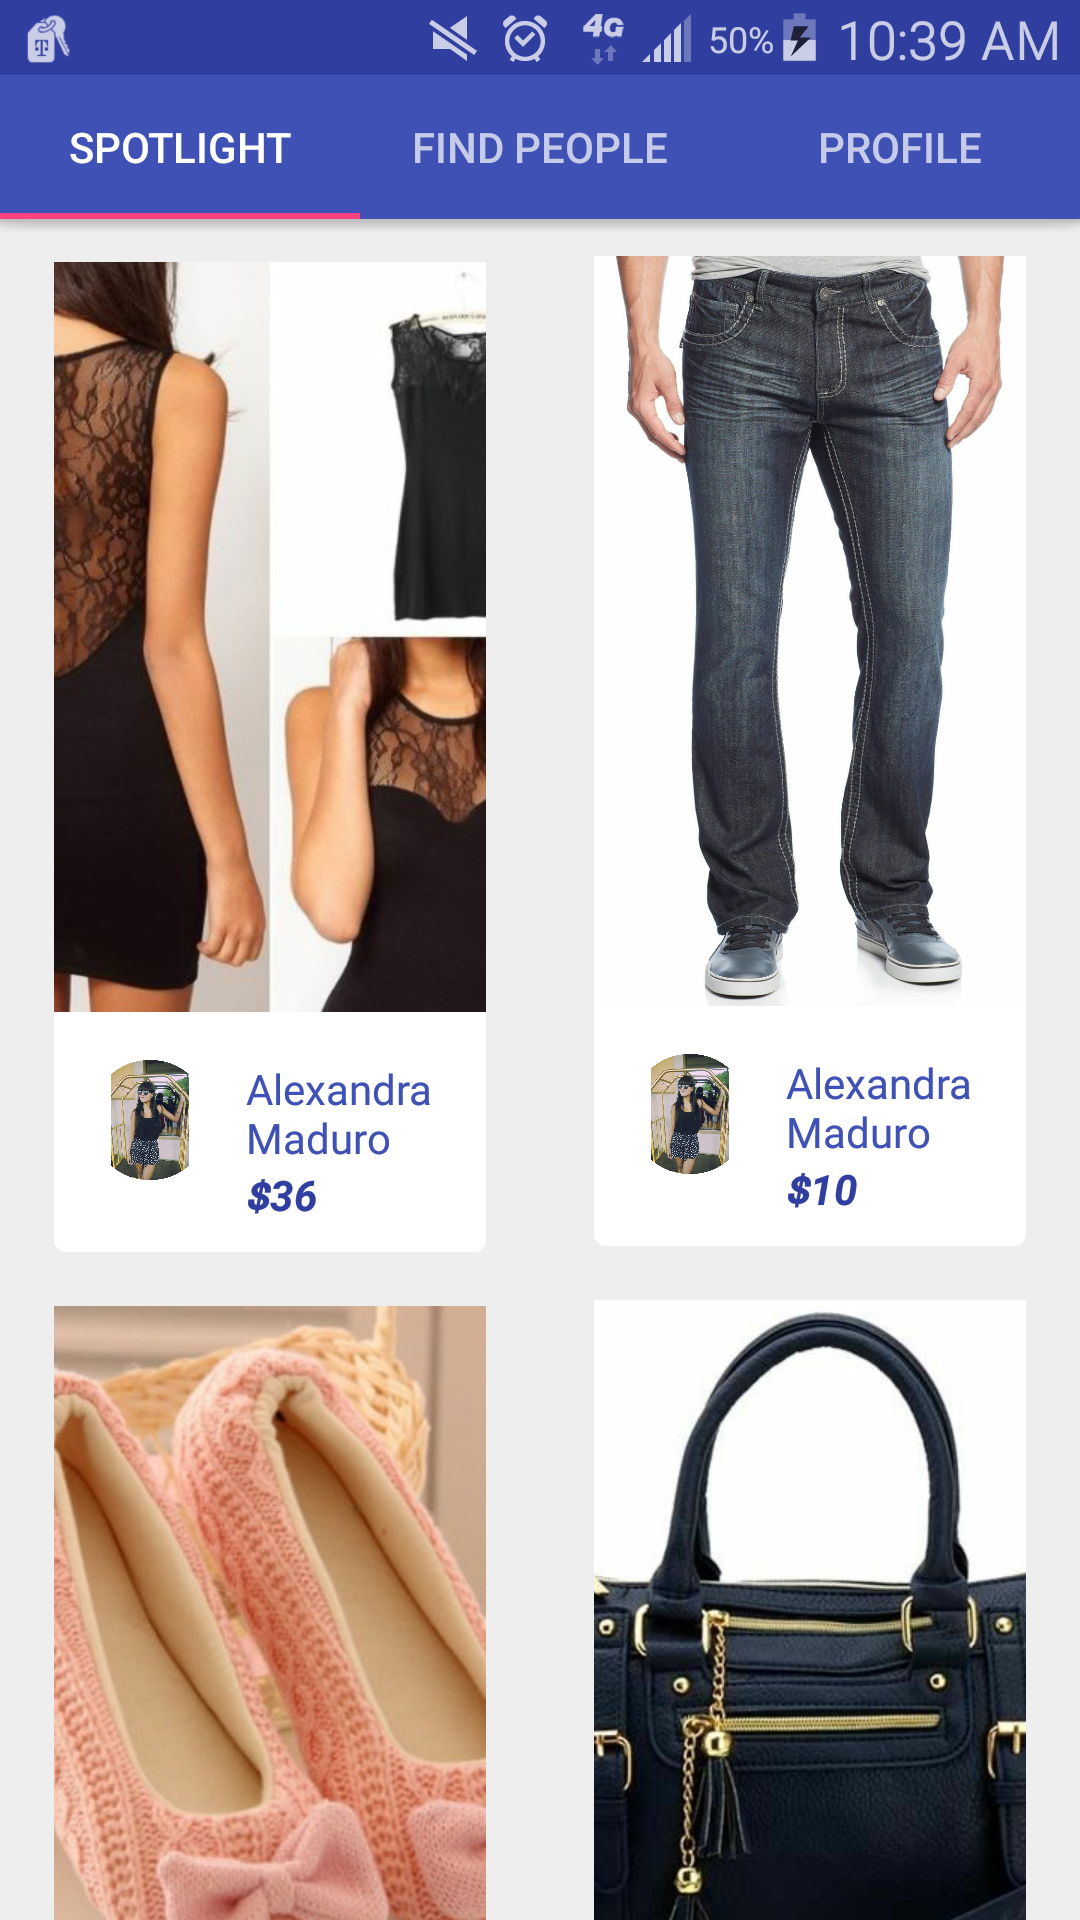Tap the $36 price label
The image size is (1080, 1920).
[x=282, y=1197]
